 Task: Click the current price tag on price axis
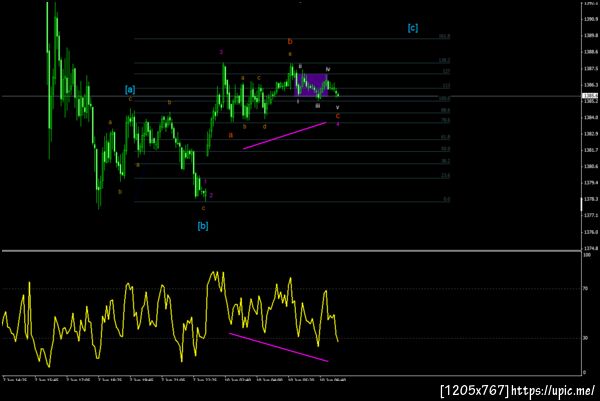point(590,96)
